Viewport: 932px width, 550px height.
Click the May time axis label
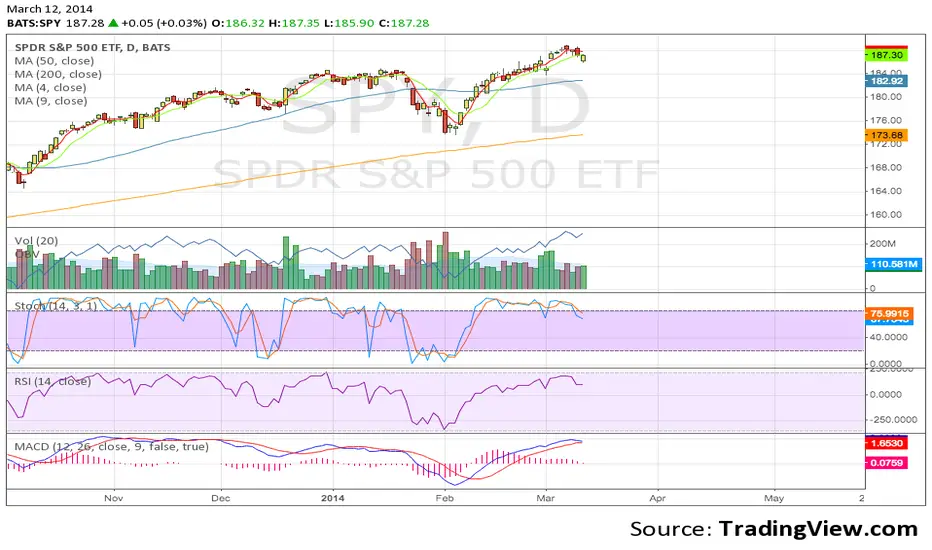coord(774,498)
